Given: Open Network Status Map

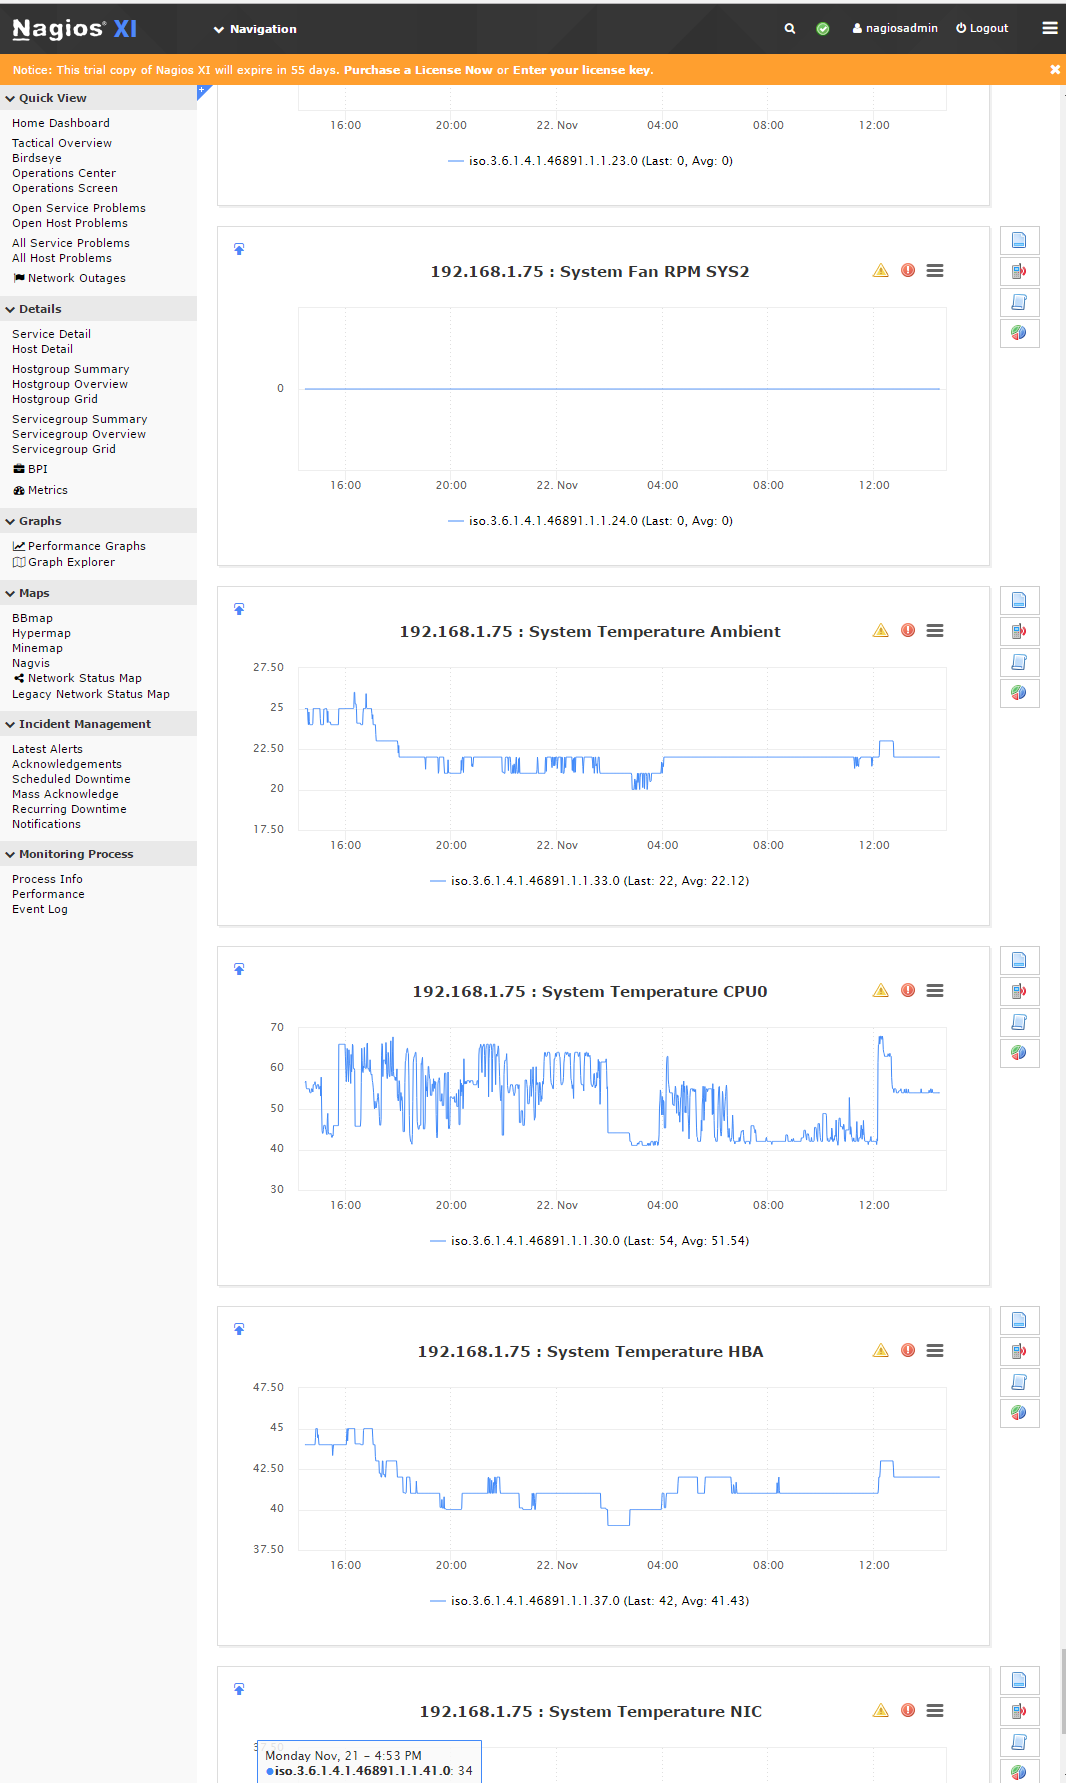Looking at the screenshot, I should point(78,678).
